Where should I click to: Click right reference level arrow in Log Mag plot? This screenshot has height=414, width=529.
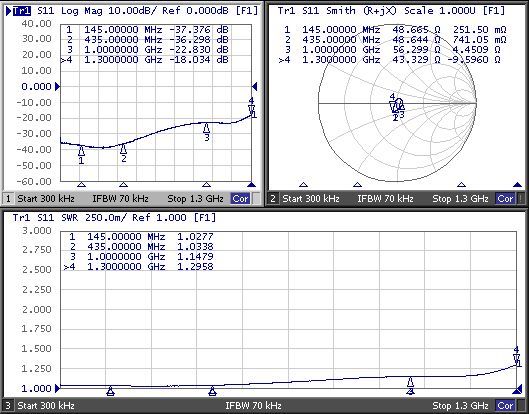click(254, 87)
